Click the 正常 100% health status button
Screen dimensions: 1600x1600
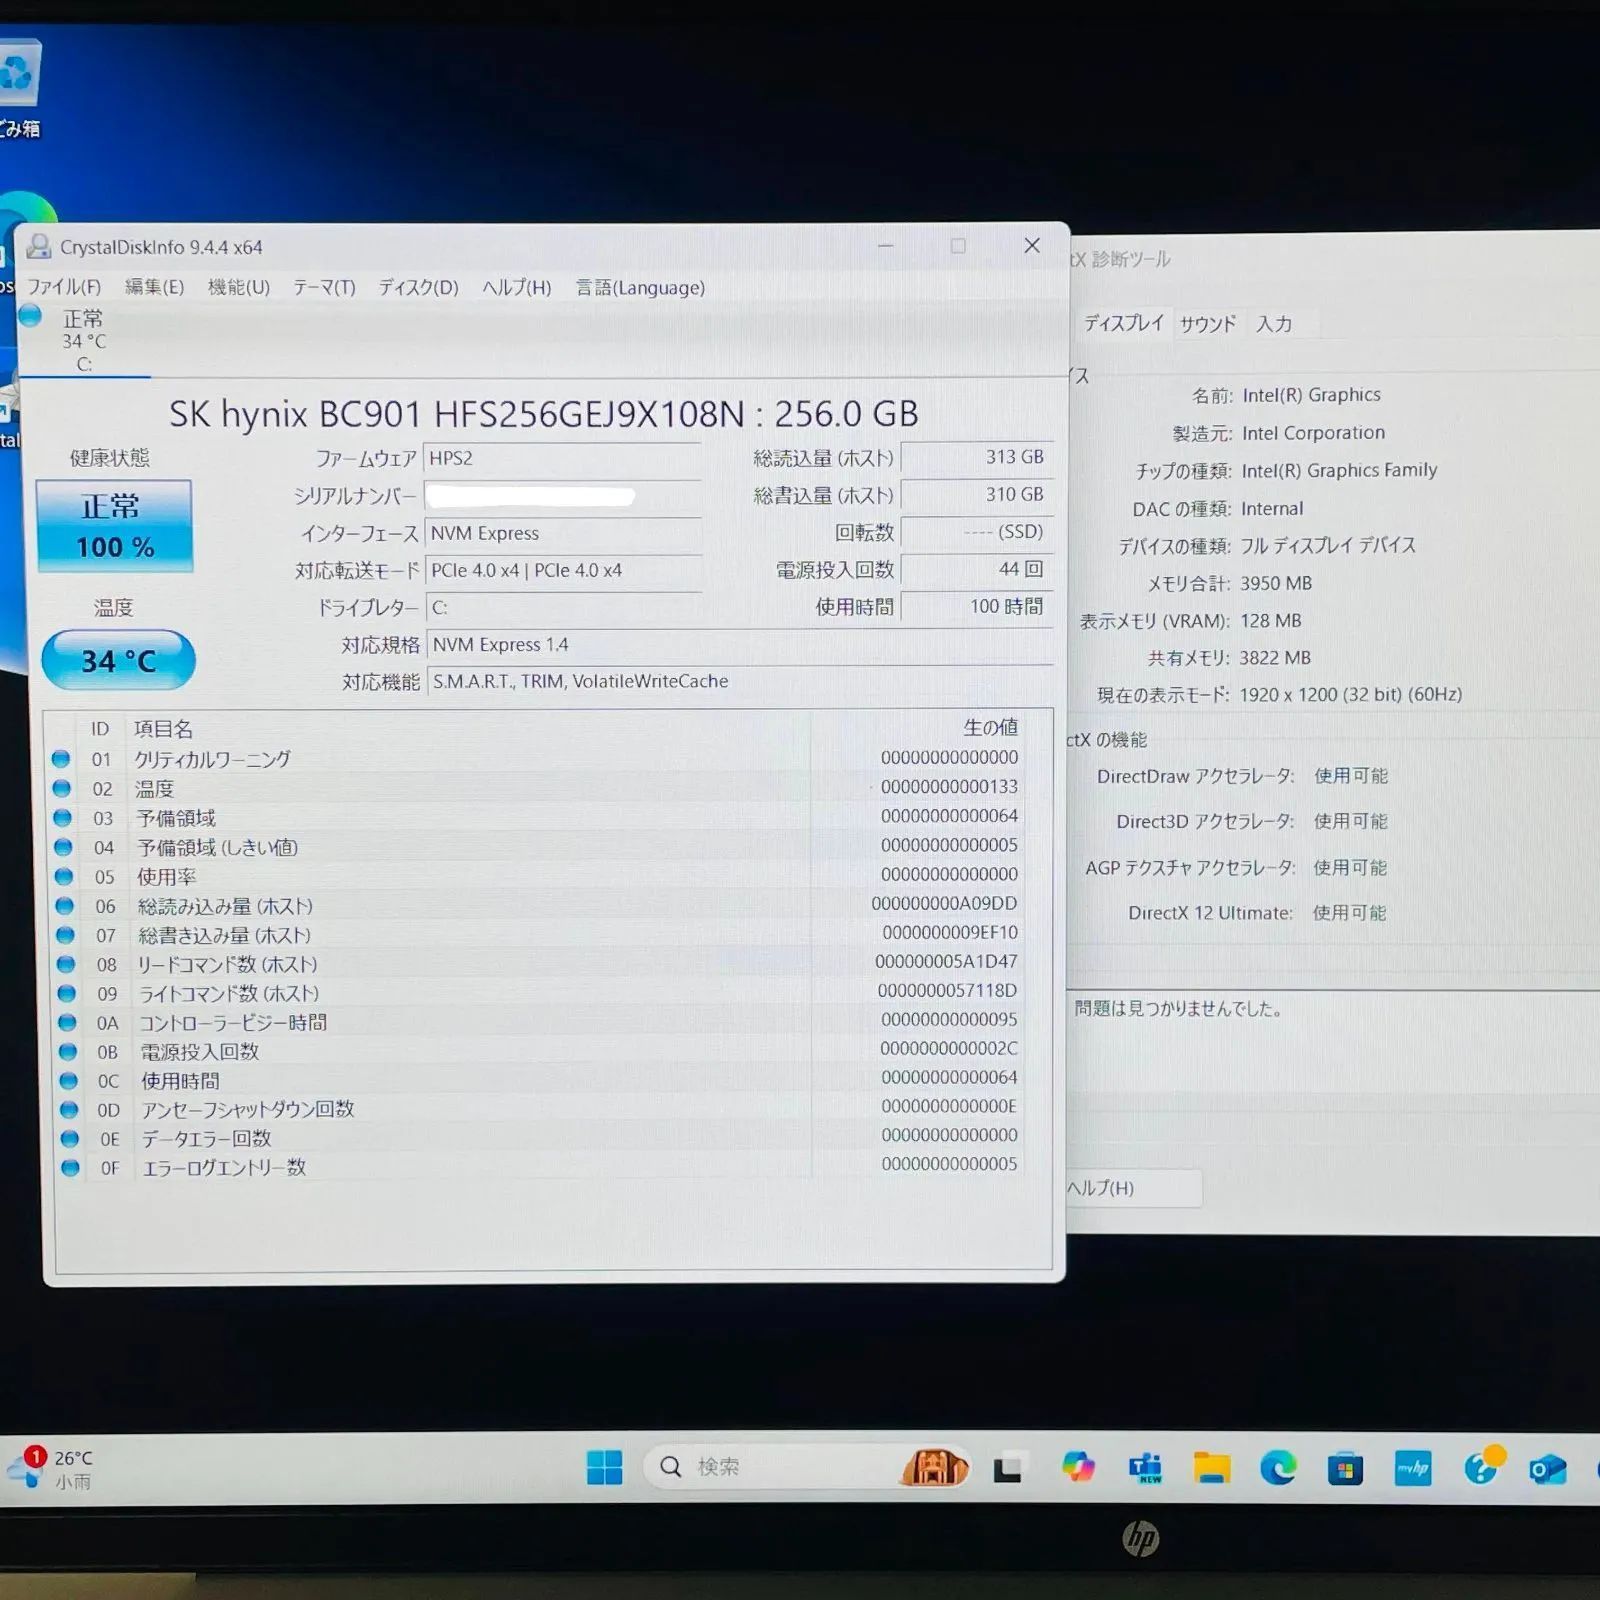tap(114, 523)
